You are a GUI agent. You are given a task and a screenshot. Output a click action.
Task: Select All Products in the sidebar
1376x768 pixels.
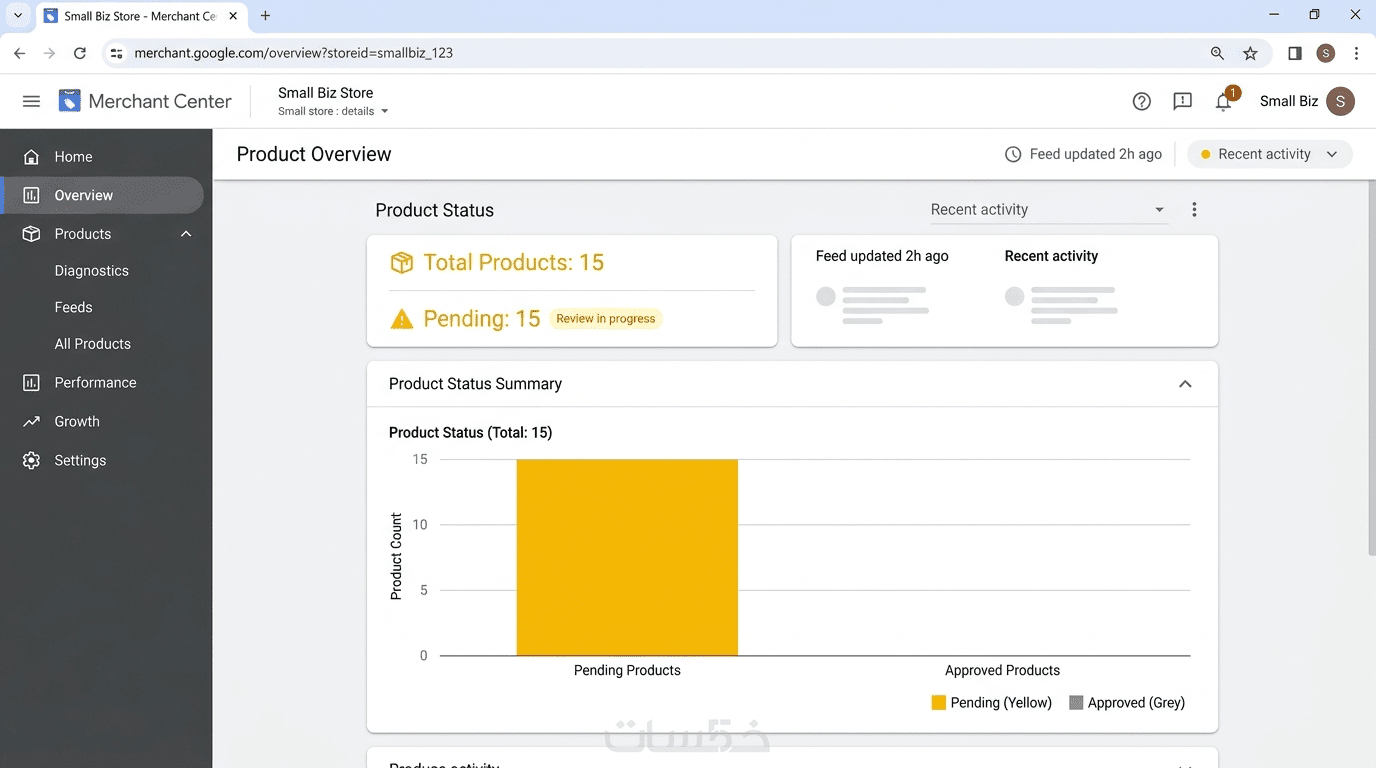click(x=93, y=344)
